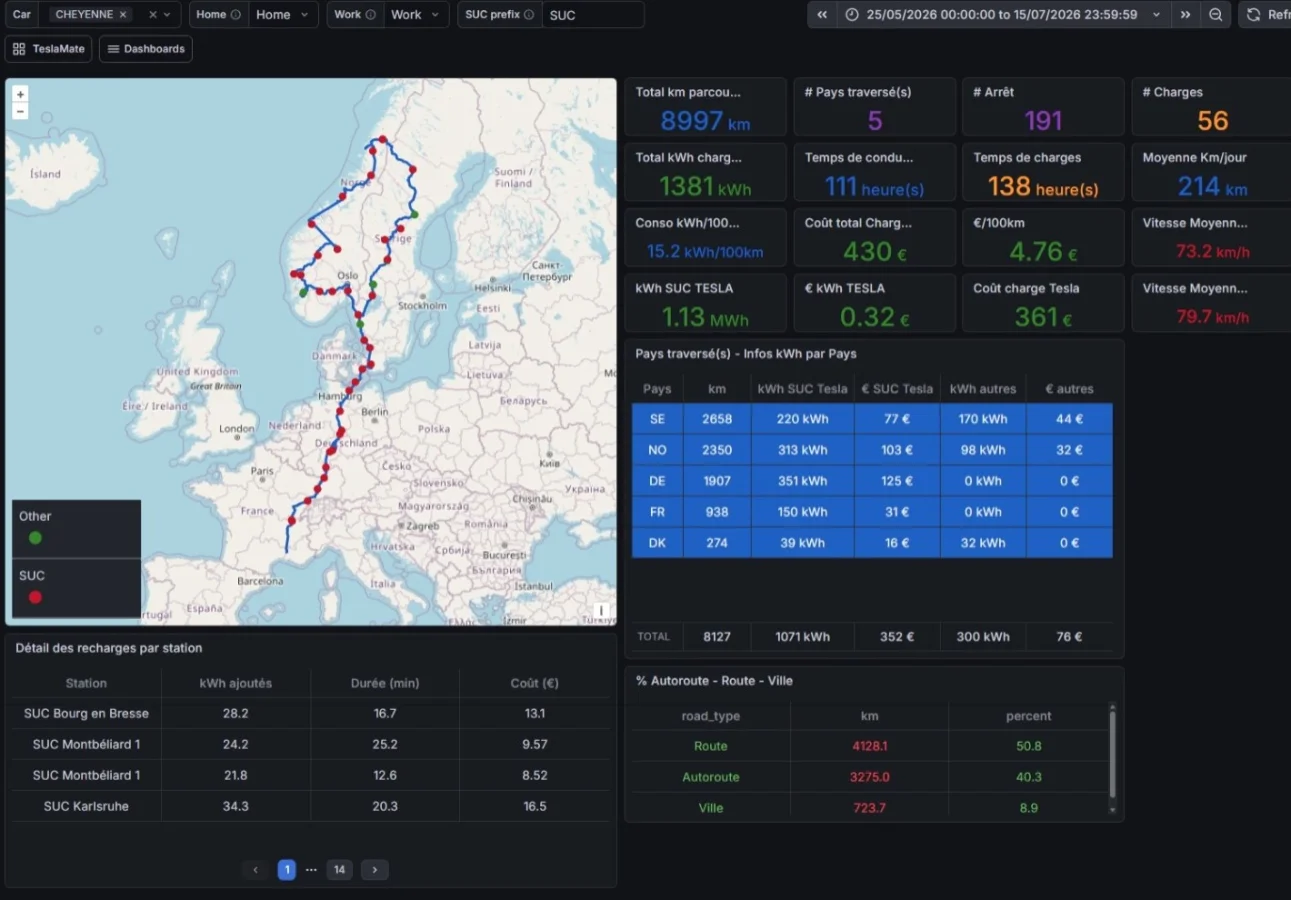Open the Work geofence dropdown
The width and height of the screenshot is (1291, 900).
pos(416,15)
